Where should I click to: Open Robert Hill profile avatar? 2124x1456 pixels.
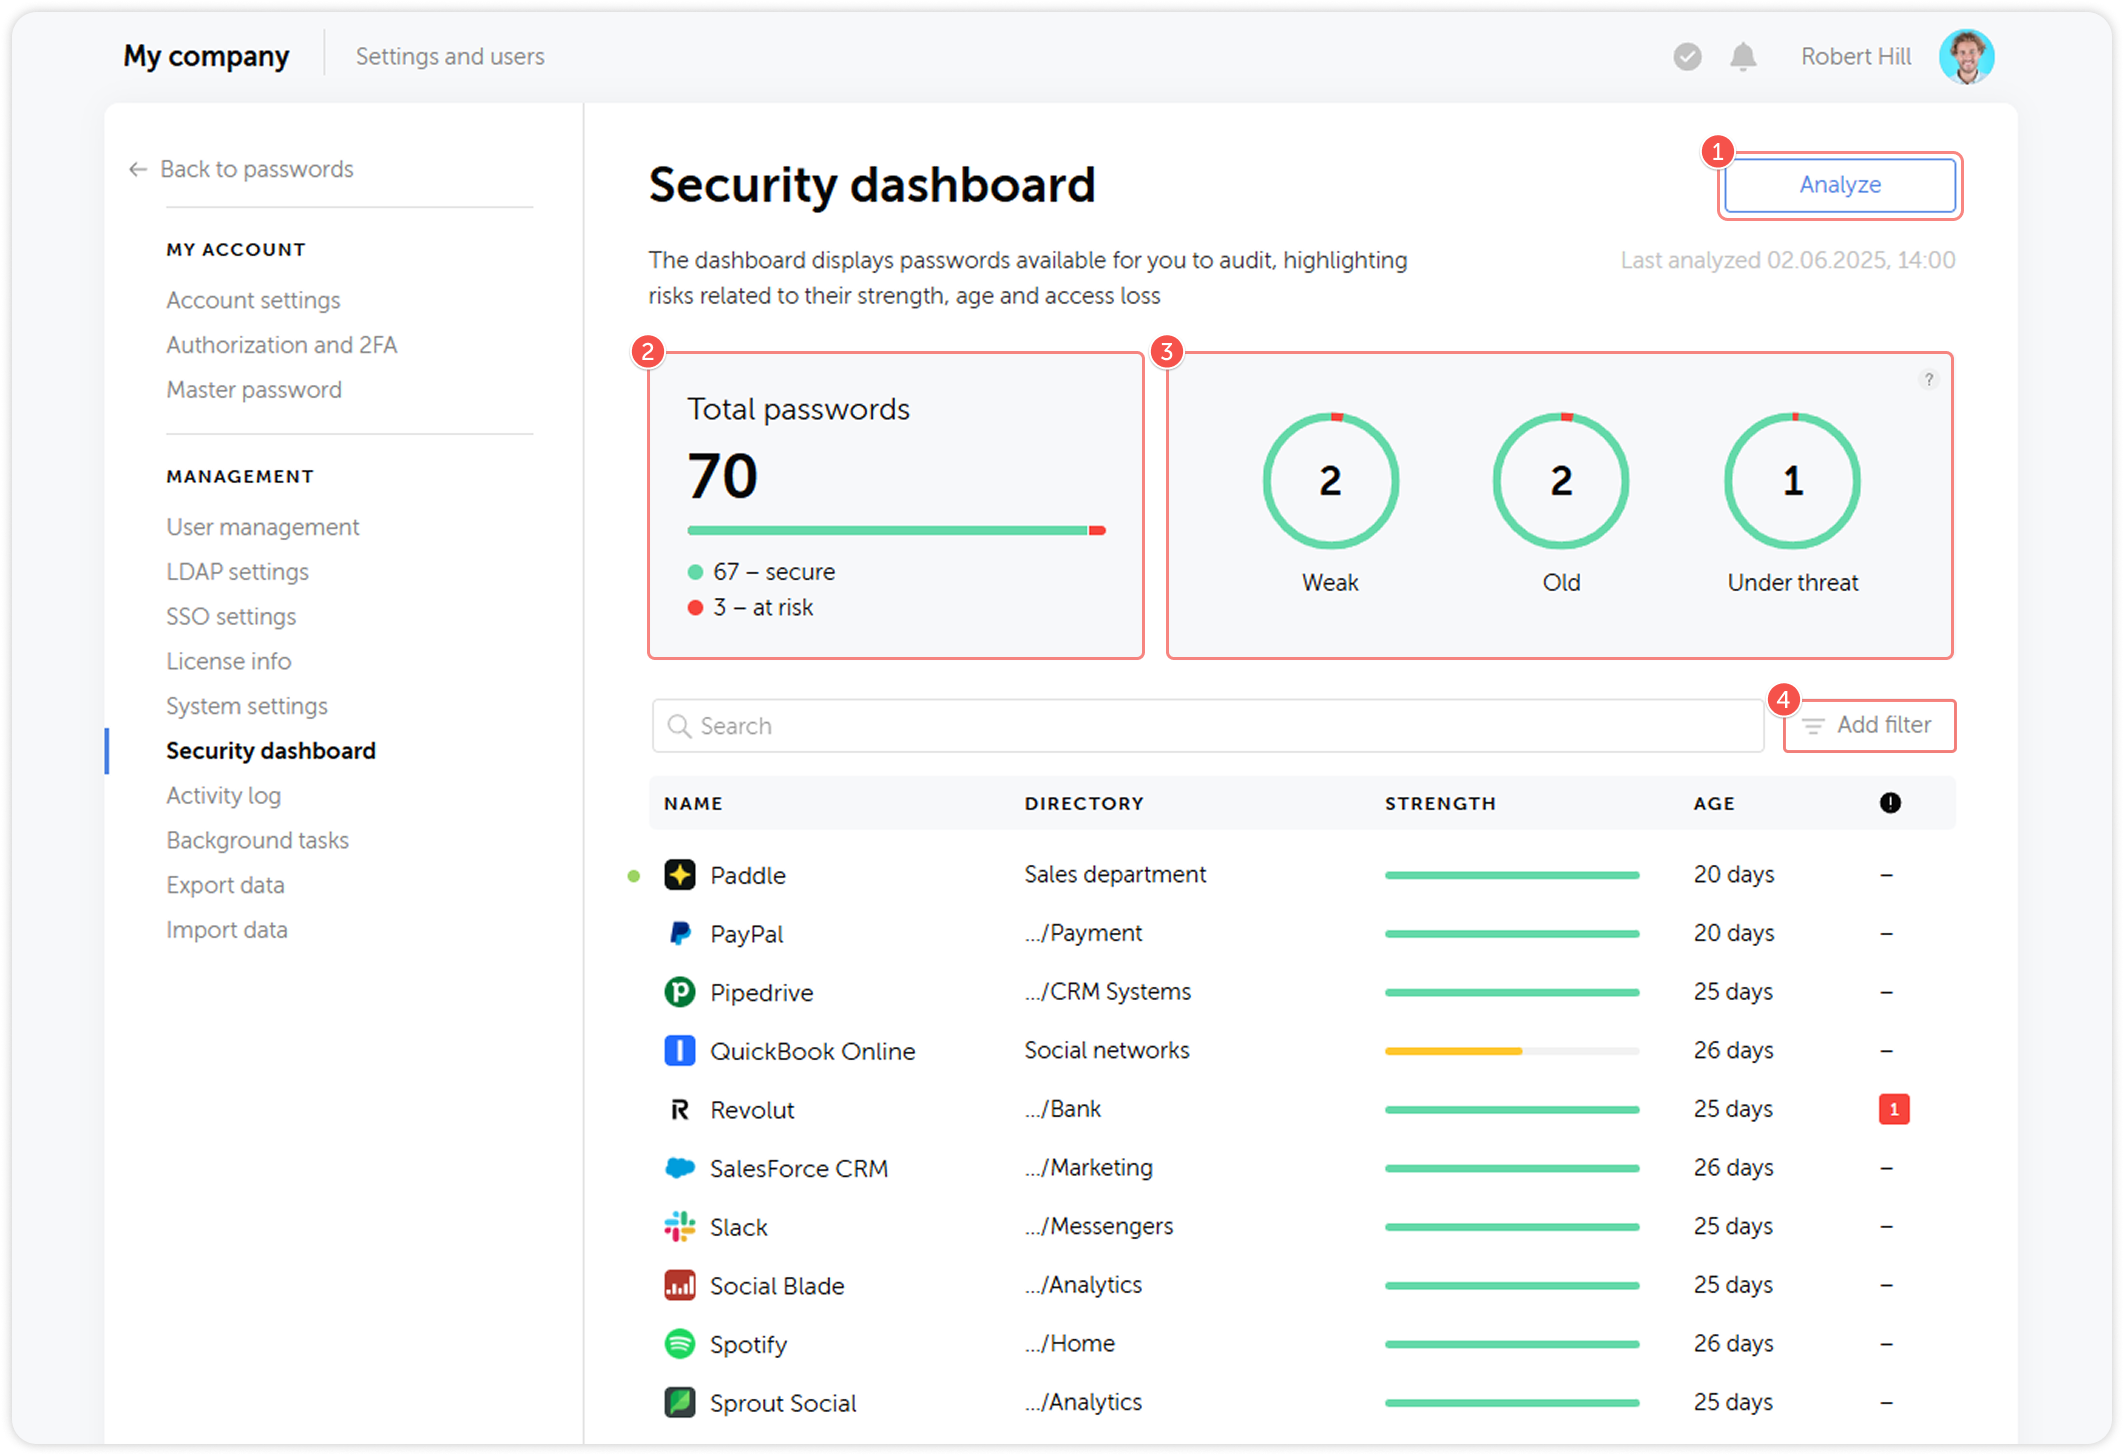tap(1966, 57)
